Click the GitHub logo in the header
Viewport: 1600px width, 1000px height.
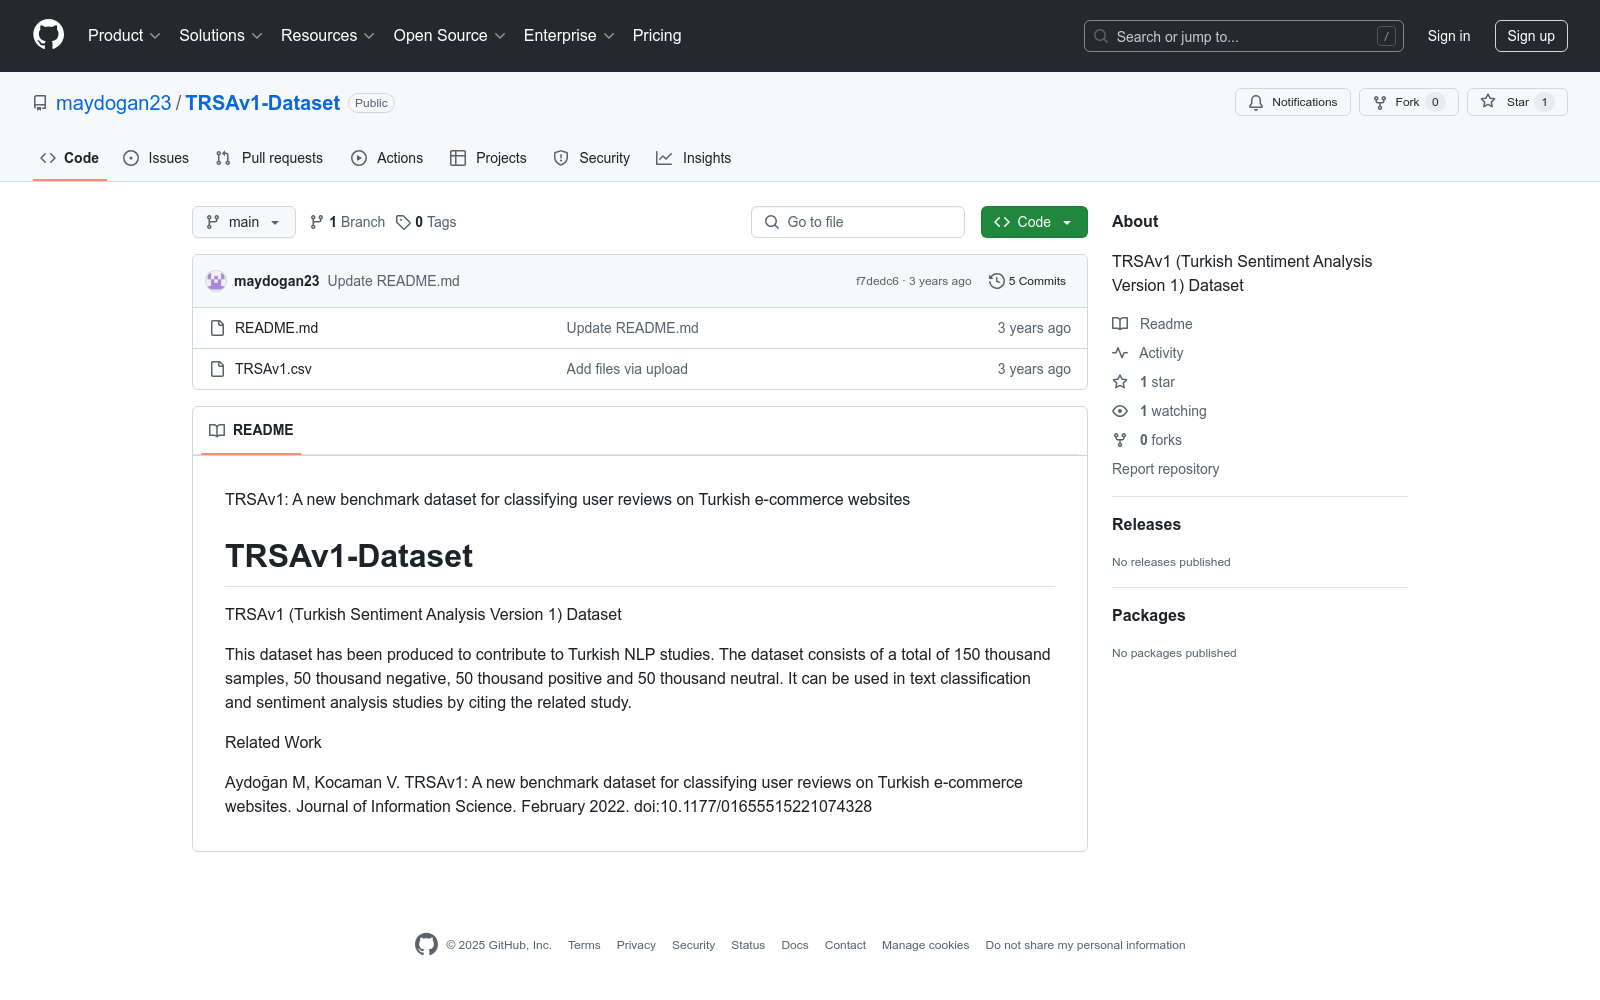coord(48,35)
